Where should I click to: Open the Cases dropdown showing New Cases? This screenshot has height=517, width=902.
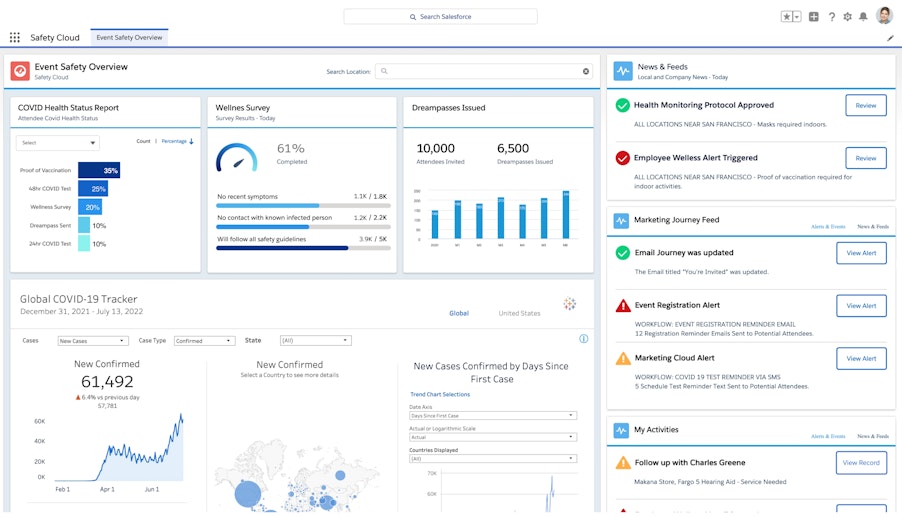pos(93,341)
